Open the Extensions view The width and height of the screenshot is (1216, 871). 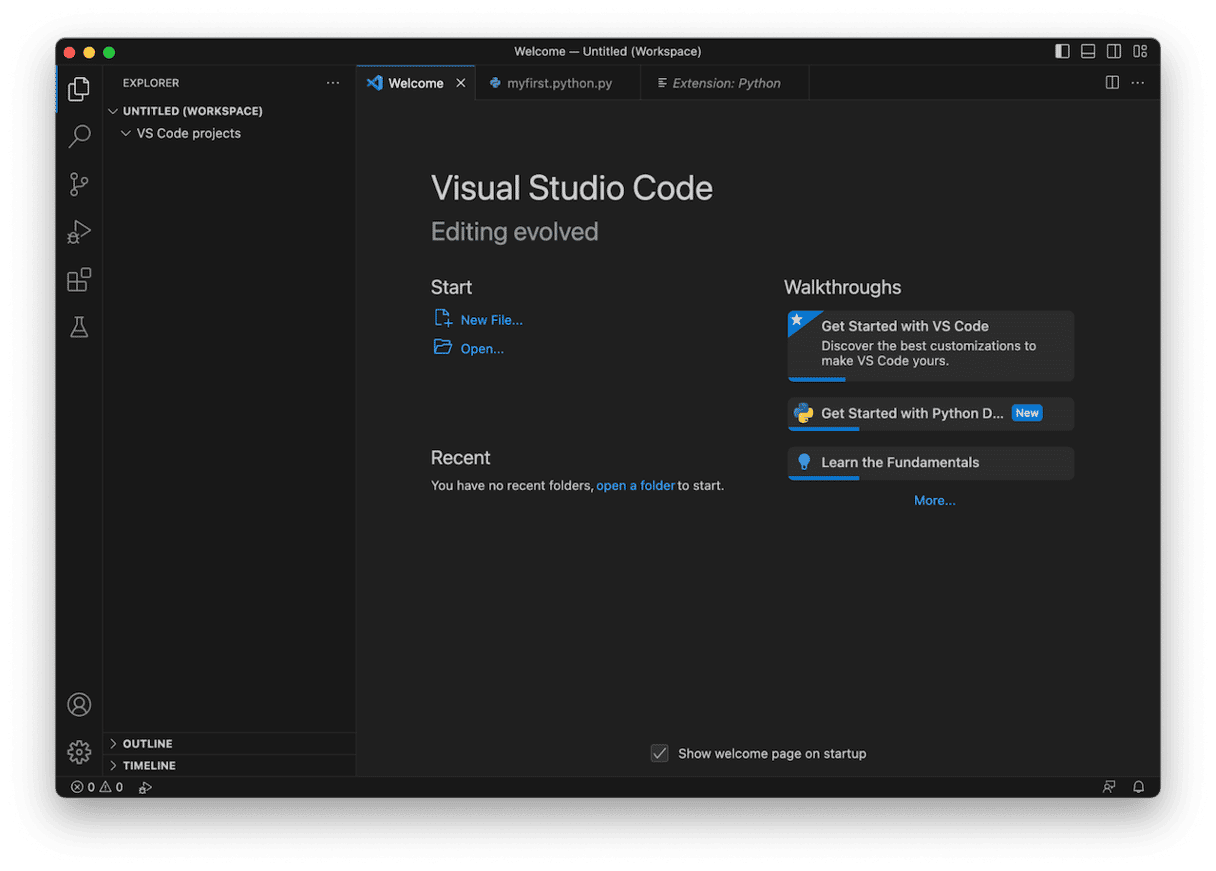point(79,280)
